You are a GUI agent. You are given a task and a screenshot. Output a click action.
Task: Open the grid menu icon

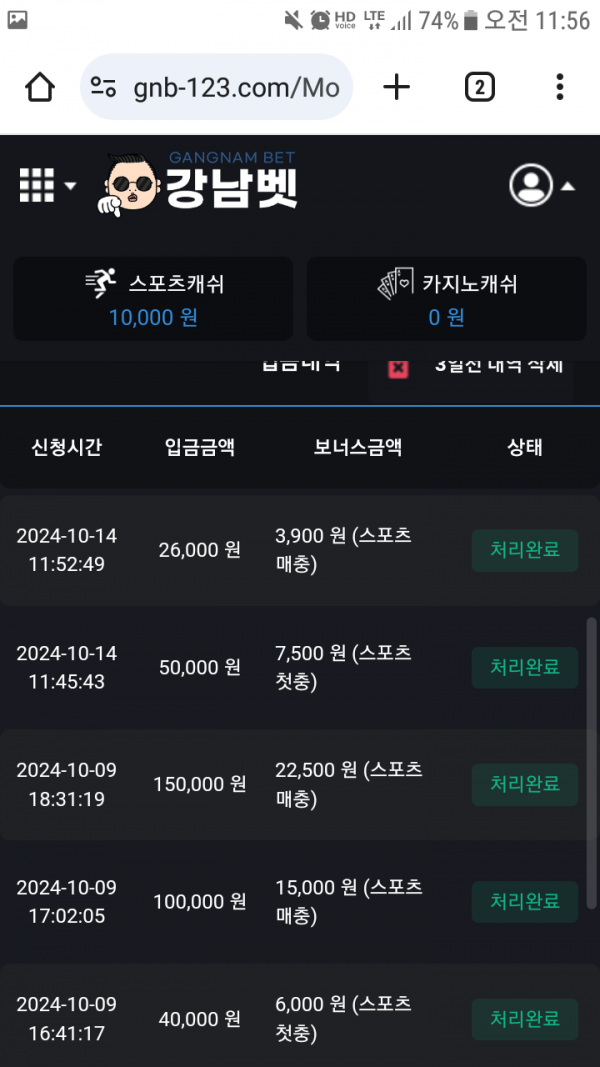pos(36,185)
